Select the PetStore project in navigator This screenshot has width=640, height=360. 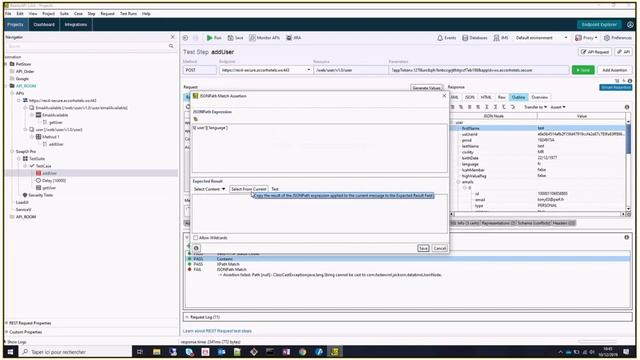click(23, 64)
